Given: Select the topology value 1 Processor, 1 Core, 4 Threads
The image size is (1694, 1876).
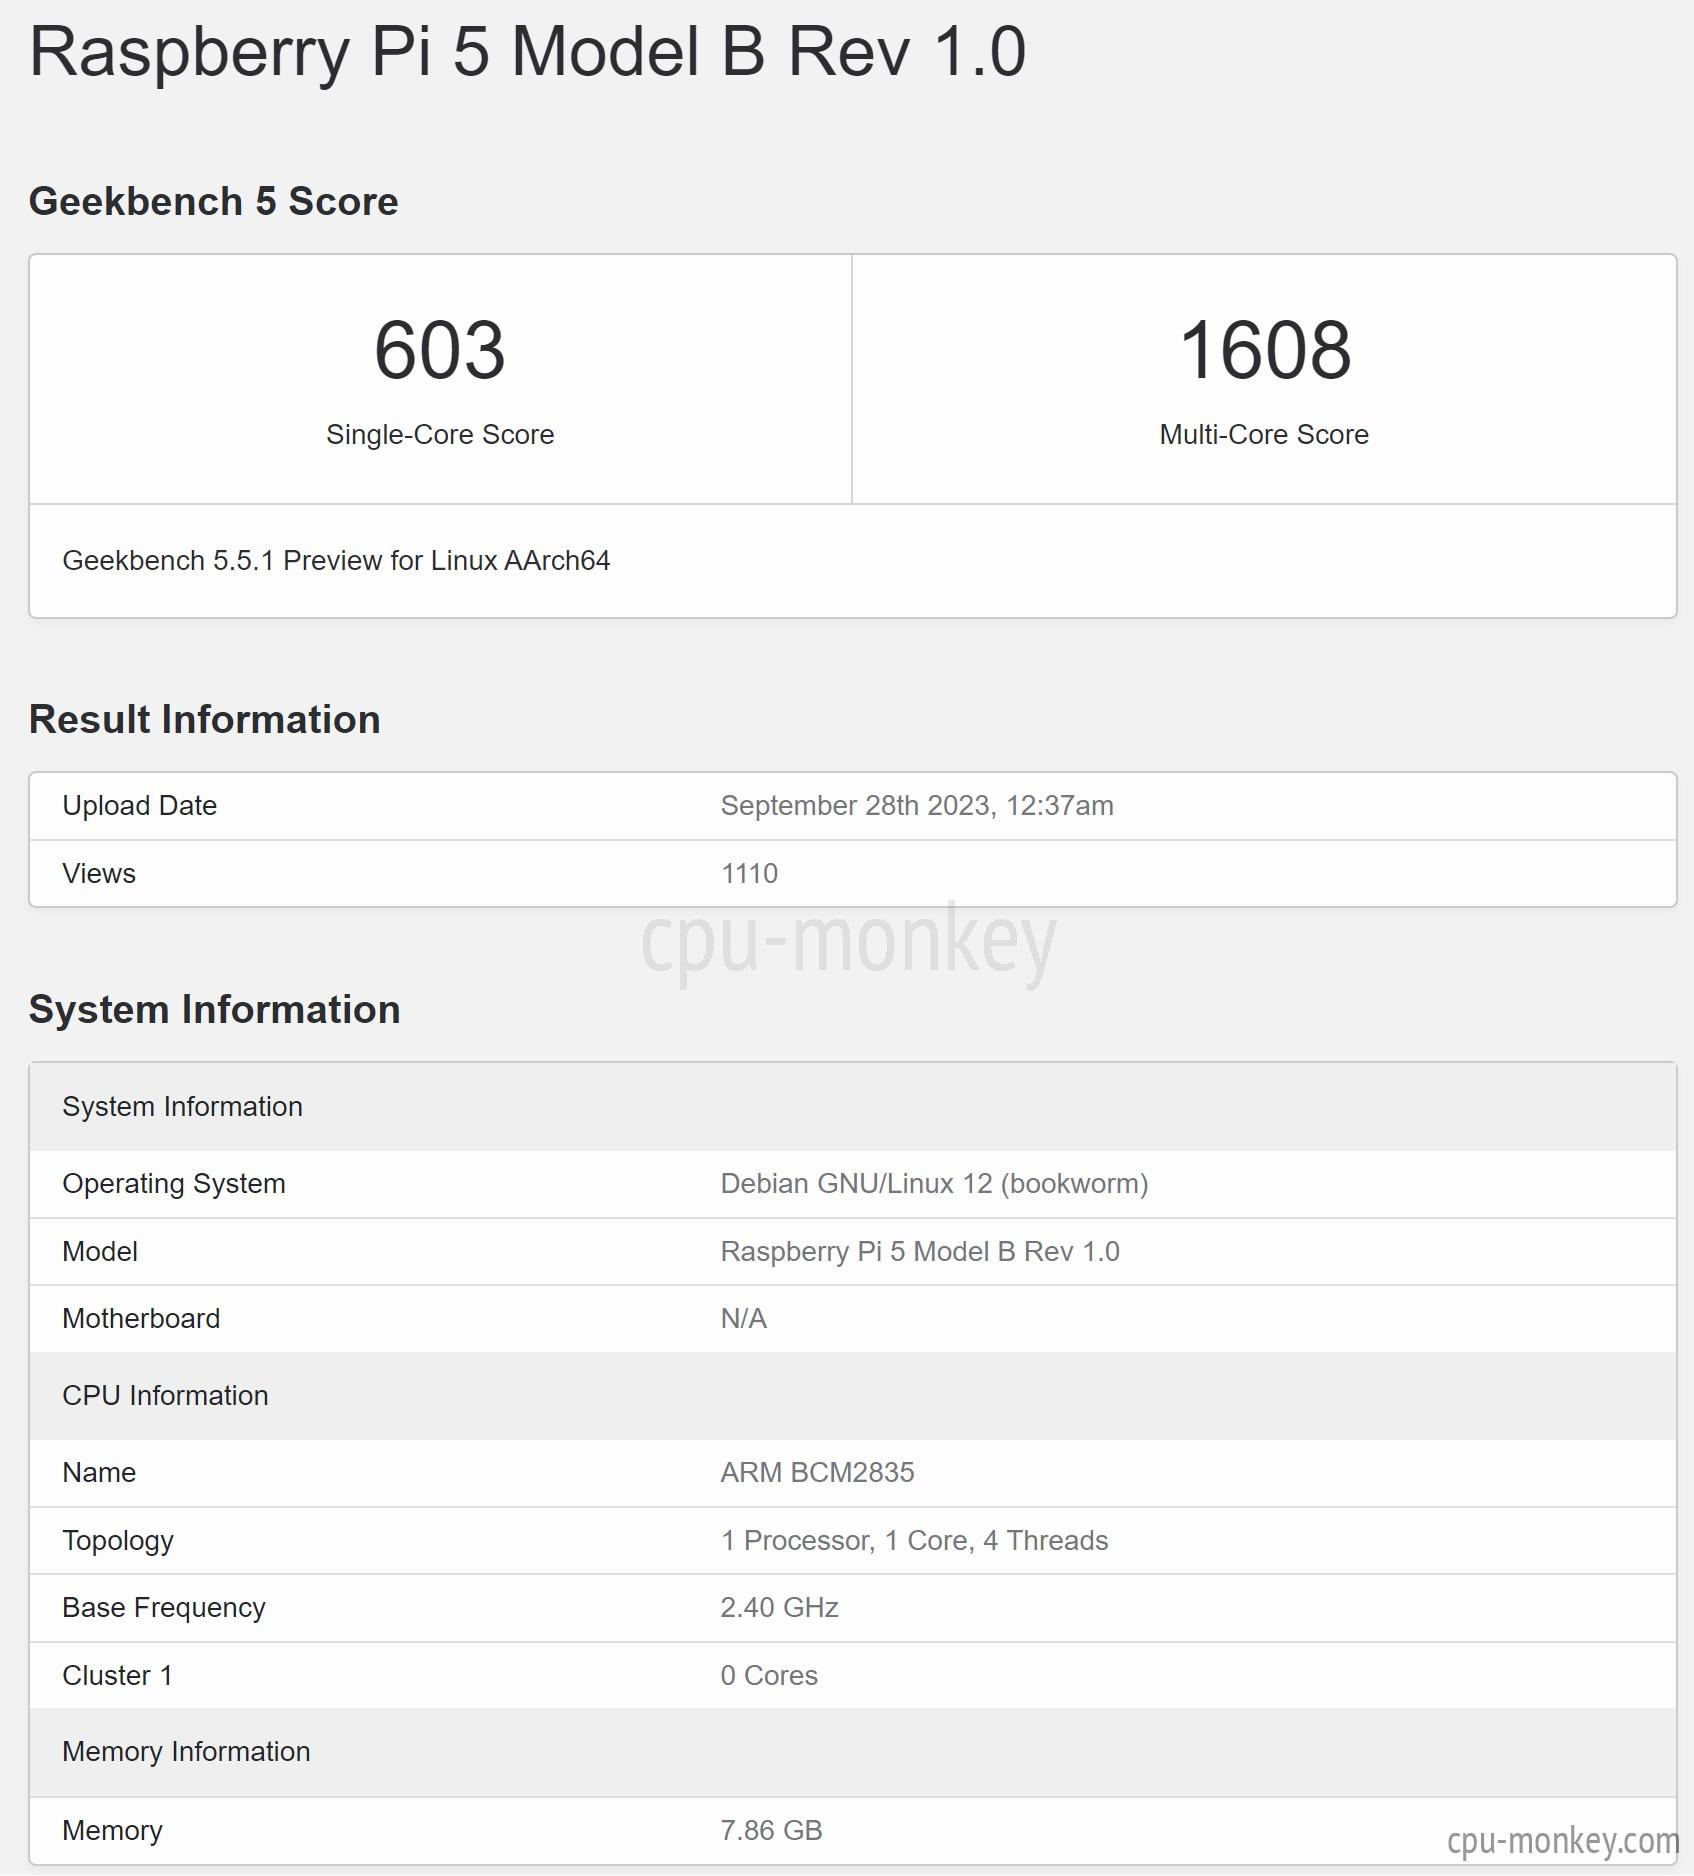Looking at the screenshot, I should click(x=914, y=1541).
